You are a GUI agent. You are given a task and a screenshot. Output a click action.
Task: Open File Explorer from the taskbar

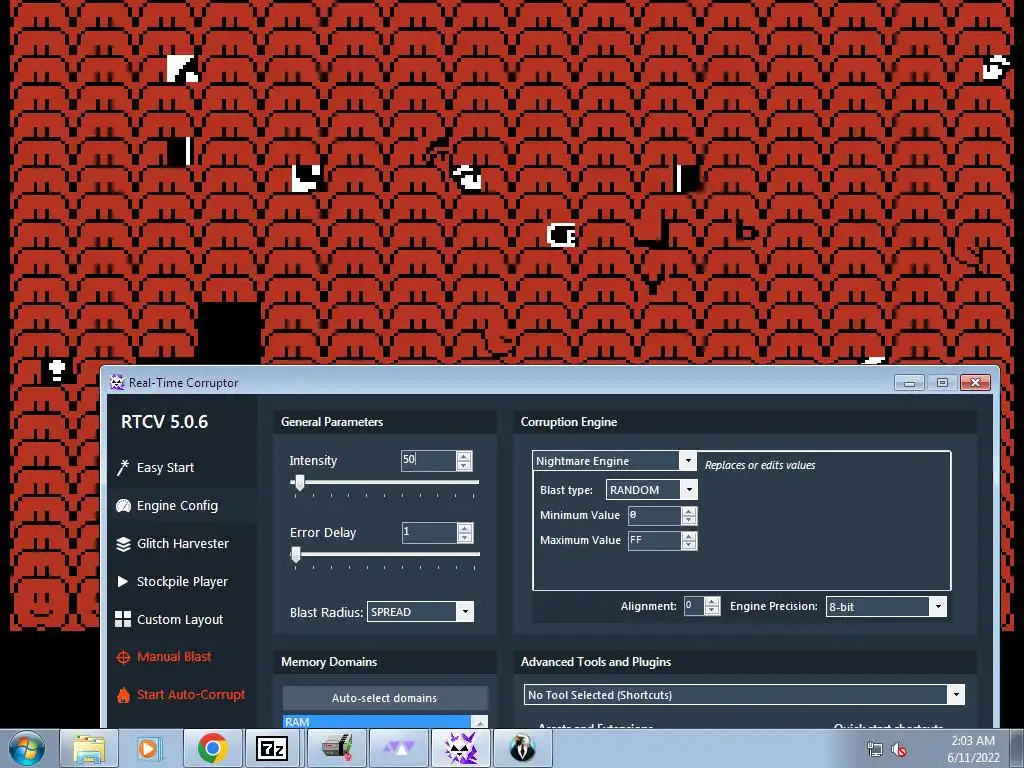pyautogui.click(x=89, y=748)
